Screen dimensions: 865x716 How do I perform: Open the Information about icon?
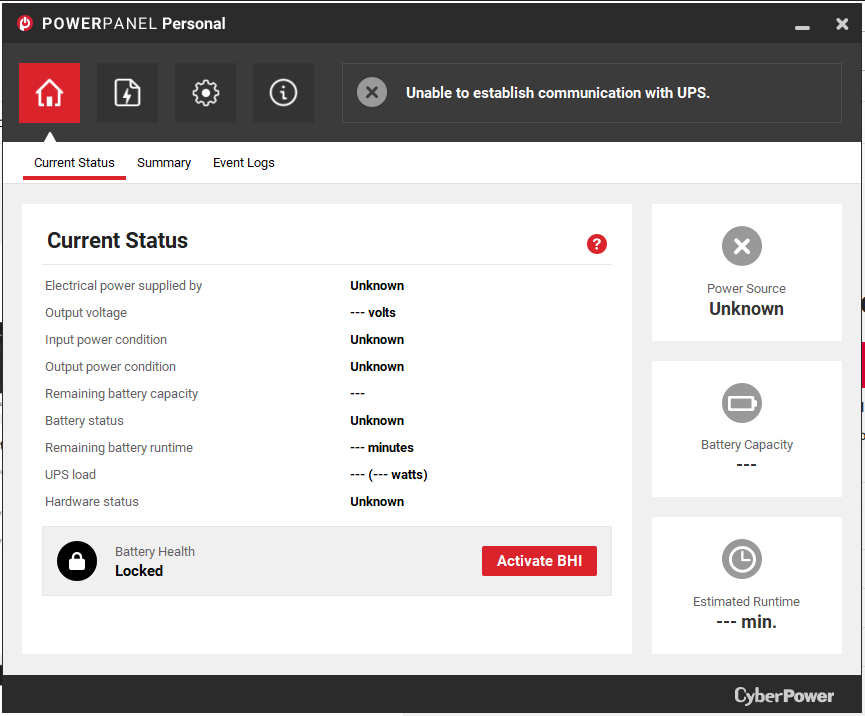pyautogui.click(x=283, y=93)
